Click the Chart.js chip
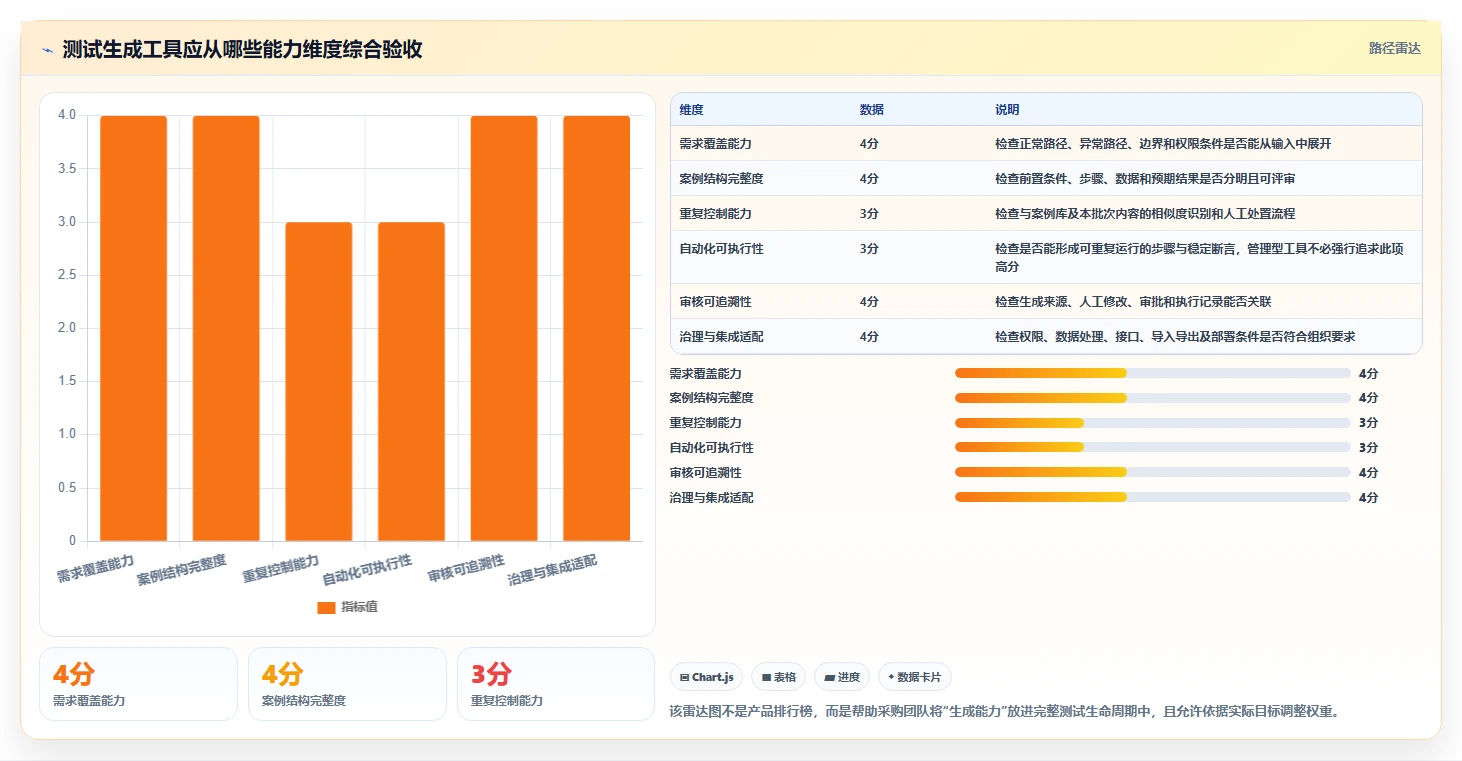Image resolution: width=1462 pixels, height=761 pixels. [x=706, y=677]
